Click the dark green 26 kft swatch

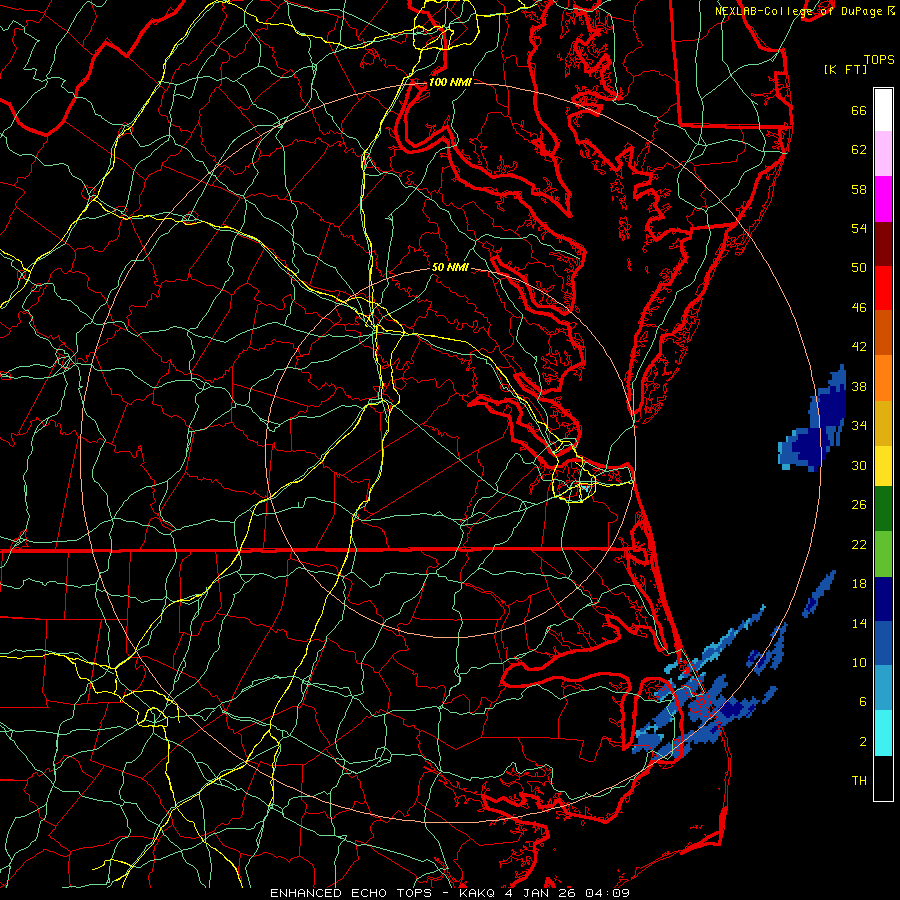coord(883,509)
